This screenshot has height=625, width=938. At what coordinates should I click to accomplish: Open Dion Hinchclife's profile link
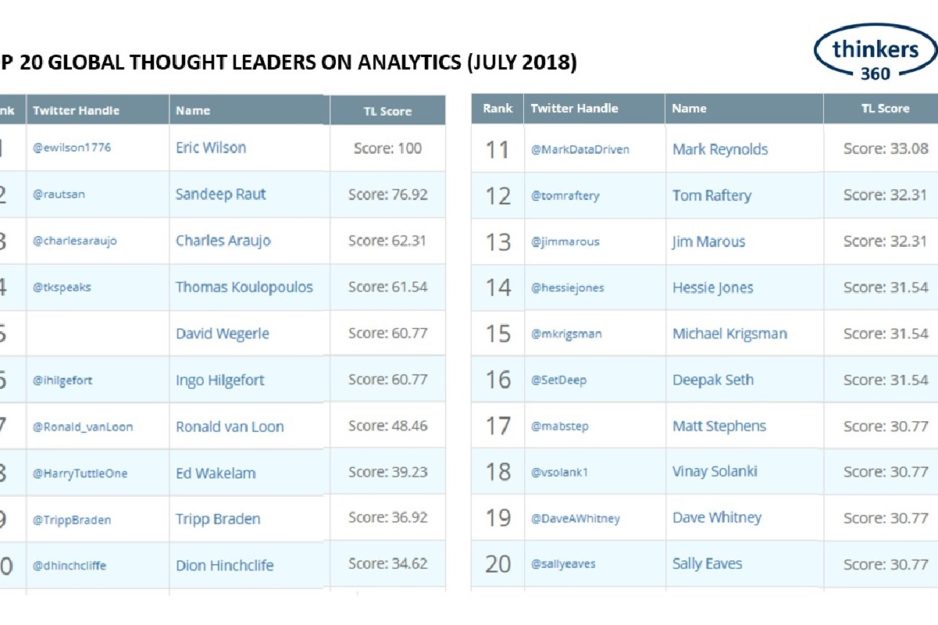pyautogui.click(x=225, y=565)
